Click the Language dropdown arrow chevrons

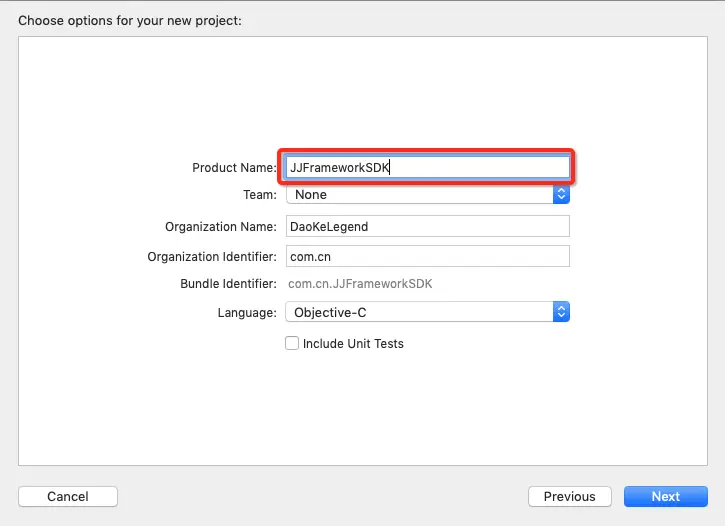[561, 312]
